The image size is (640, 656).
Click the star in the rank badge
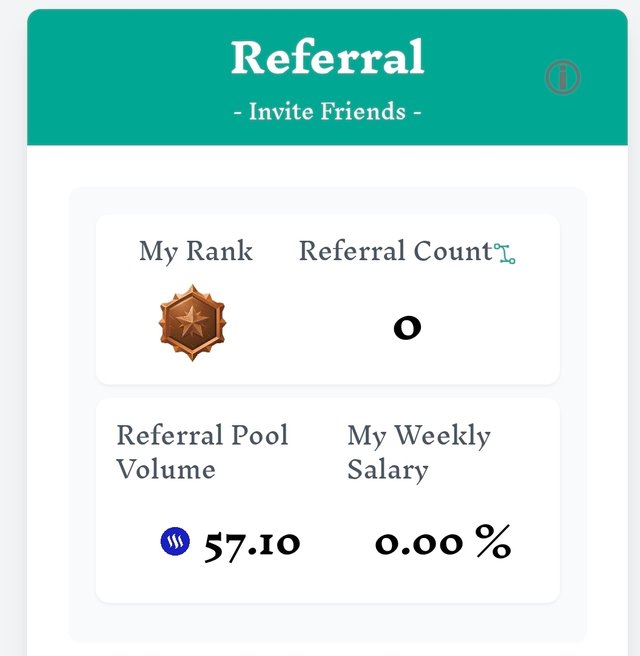[x=192, y=321]
